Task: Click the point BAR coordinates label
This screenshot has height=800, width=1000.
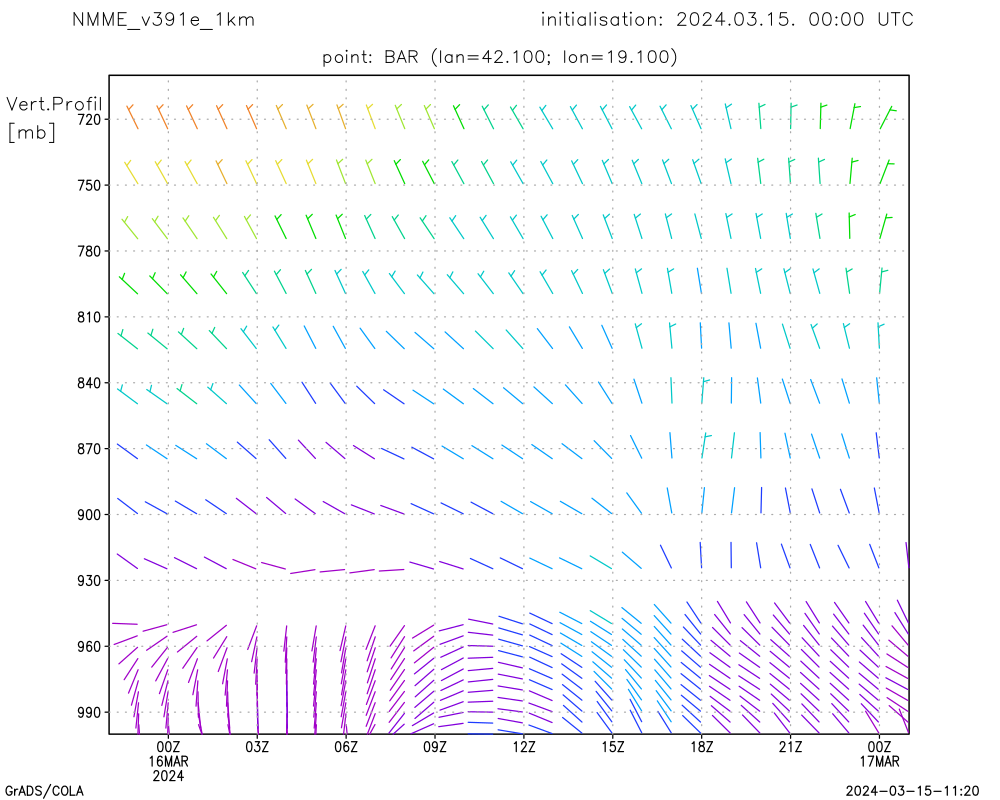Action: click(499, 57)
